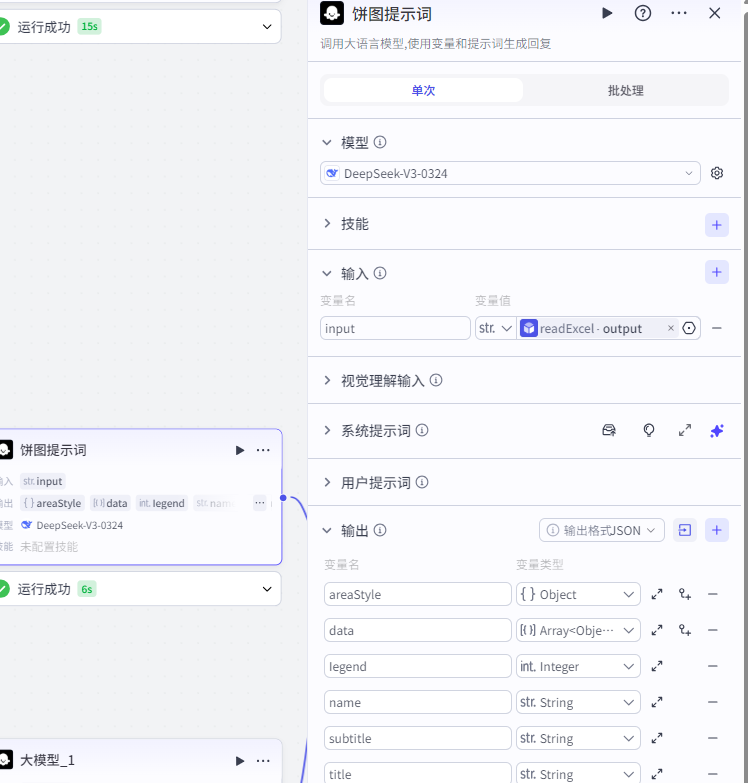Open variable selector for input value

point(689,328)
